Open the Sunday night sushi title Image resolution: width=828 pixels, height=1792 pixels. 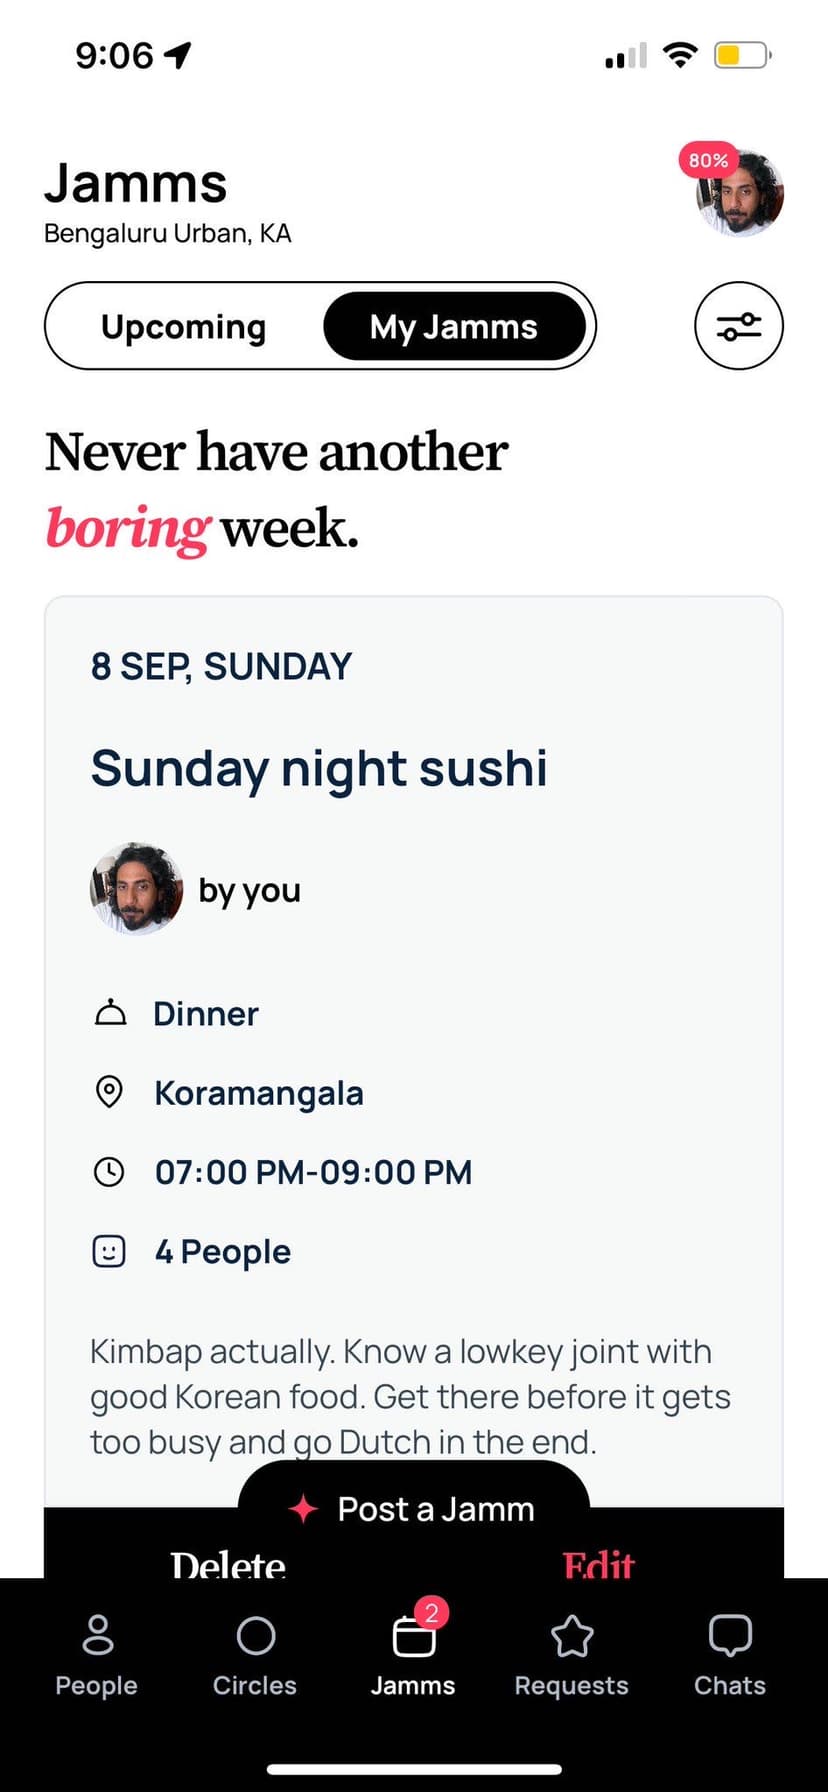click(x=319, y=768)
